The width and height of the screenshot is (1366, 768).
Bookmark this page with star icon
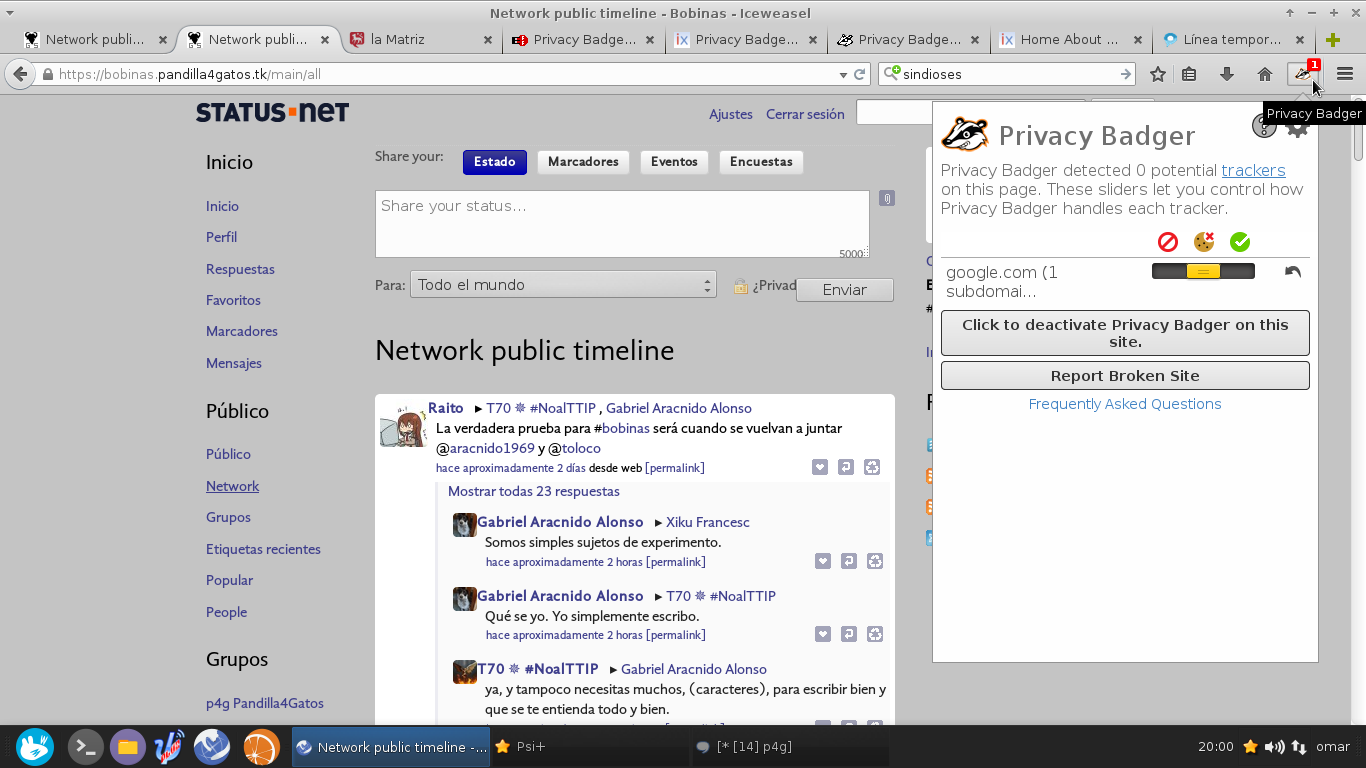[x=1158, y=74]
